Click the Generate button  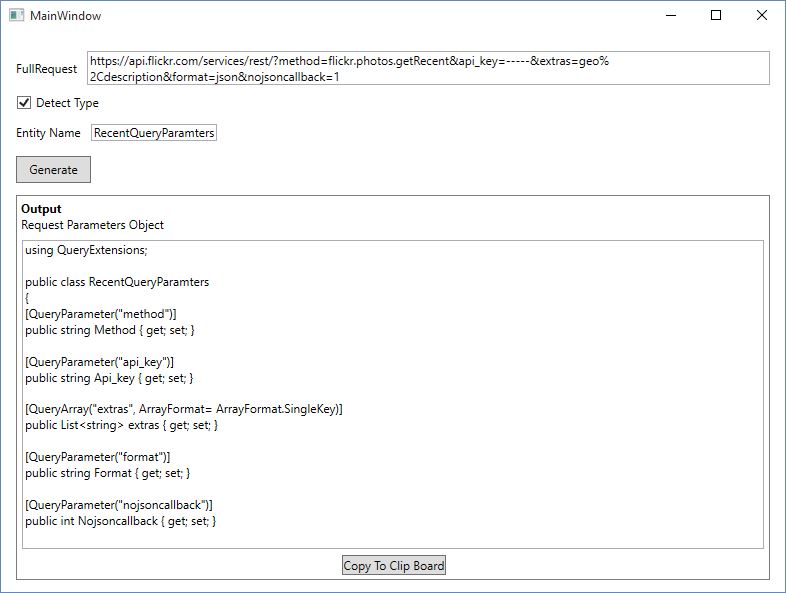point(53,169)
